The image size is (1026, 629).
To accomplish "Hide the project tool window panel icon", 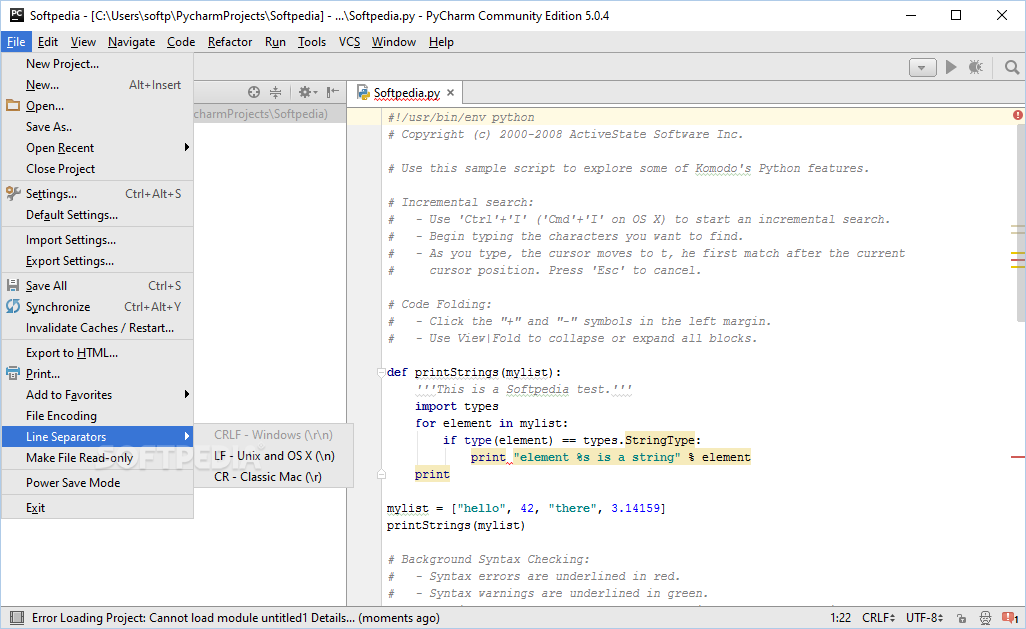I will 333,92.
